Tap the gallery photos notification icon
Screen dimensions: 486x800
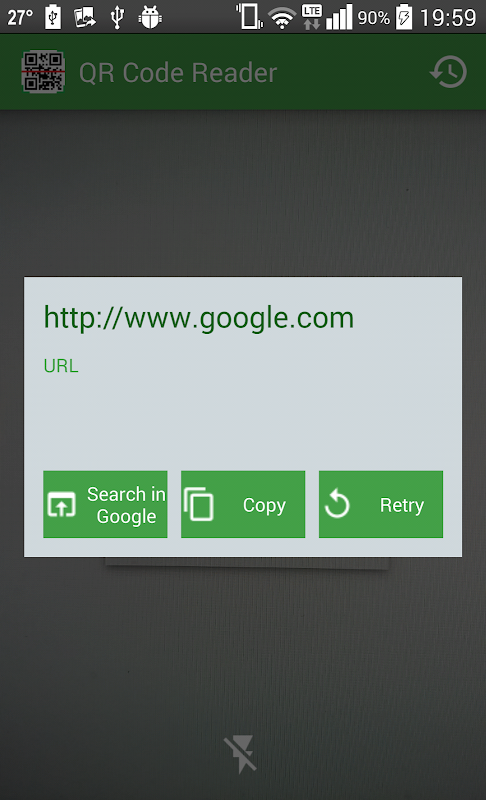point(85,17)
